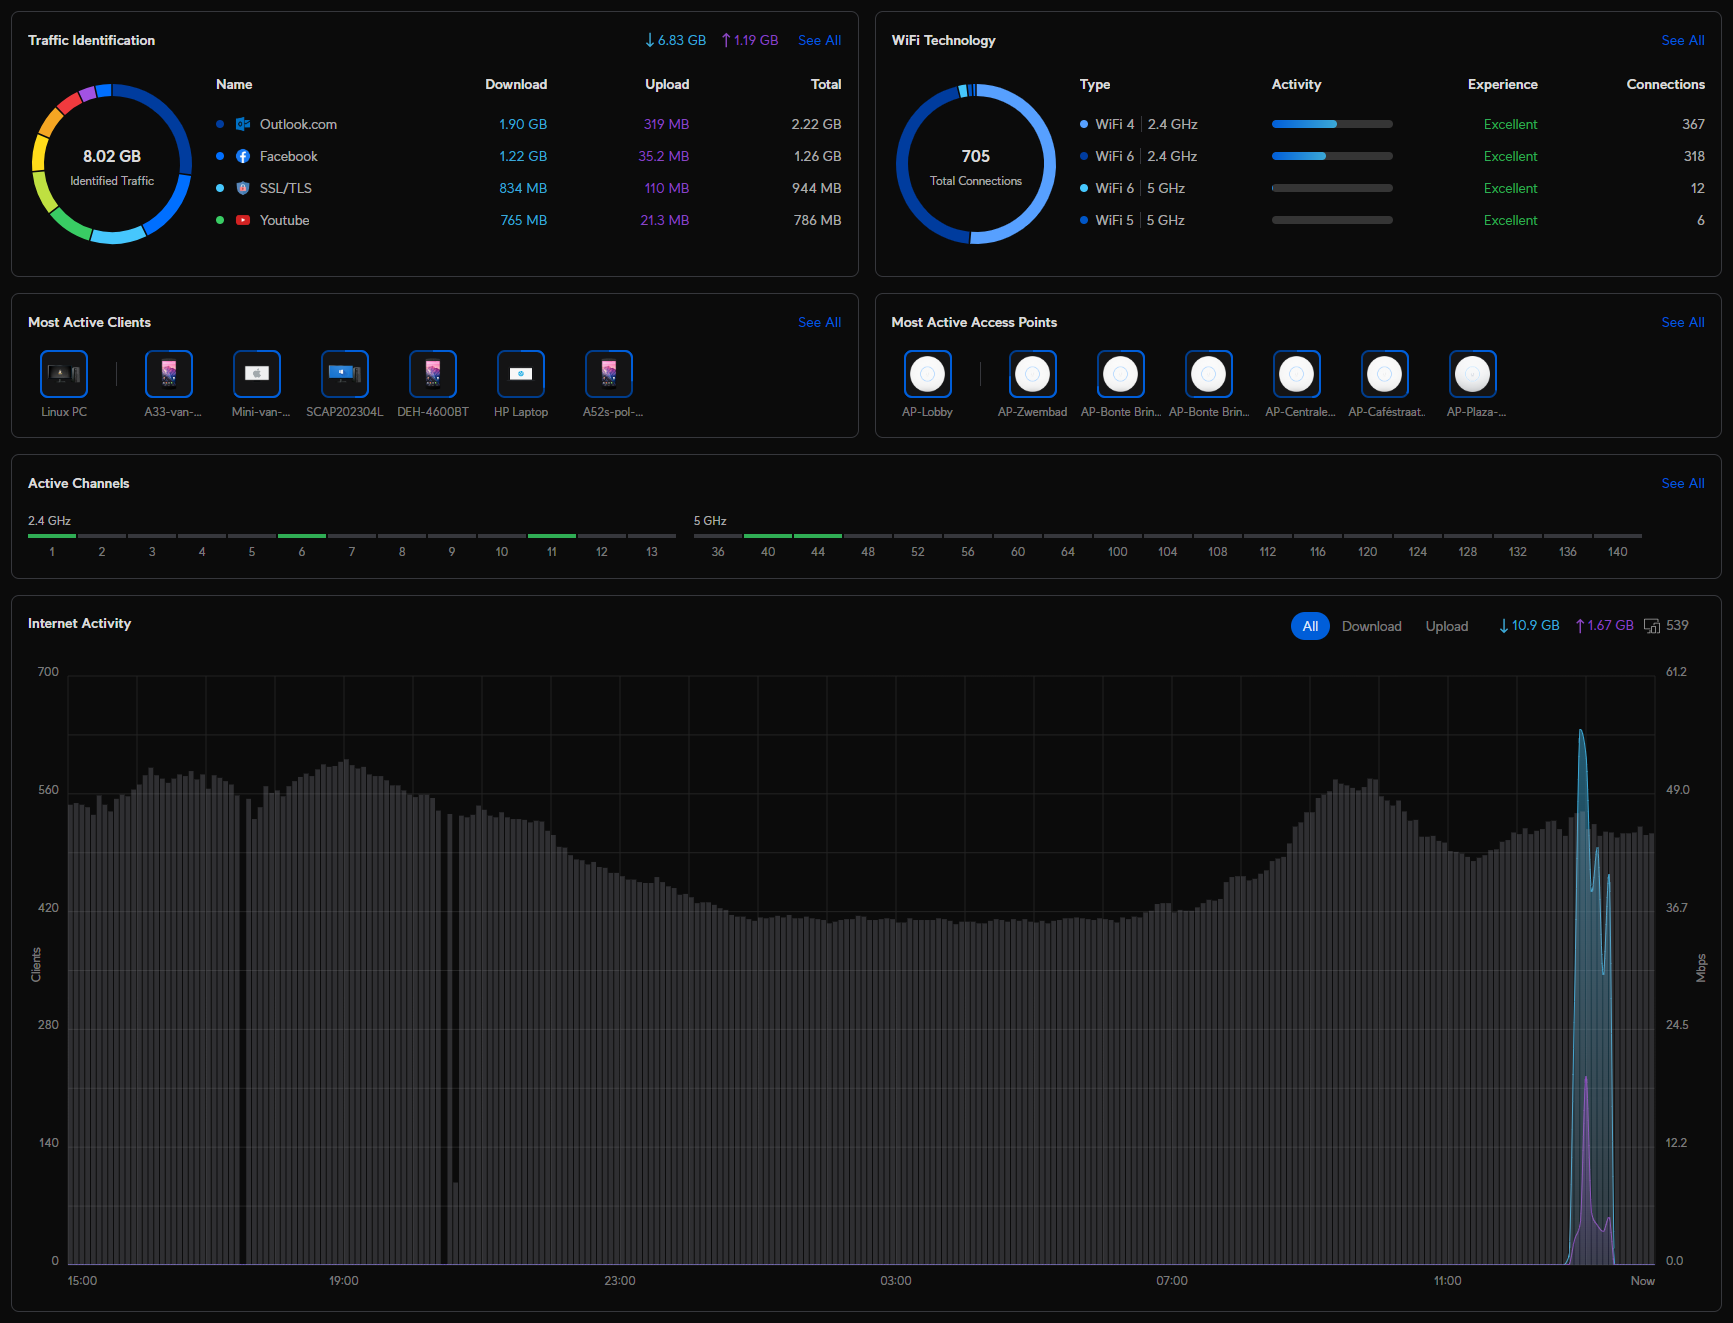Click the AP-Lobby access point icon

(x=927, y=374)
